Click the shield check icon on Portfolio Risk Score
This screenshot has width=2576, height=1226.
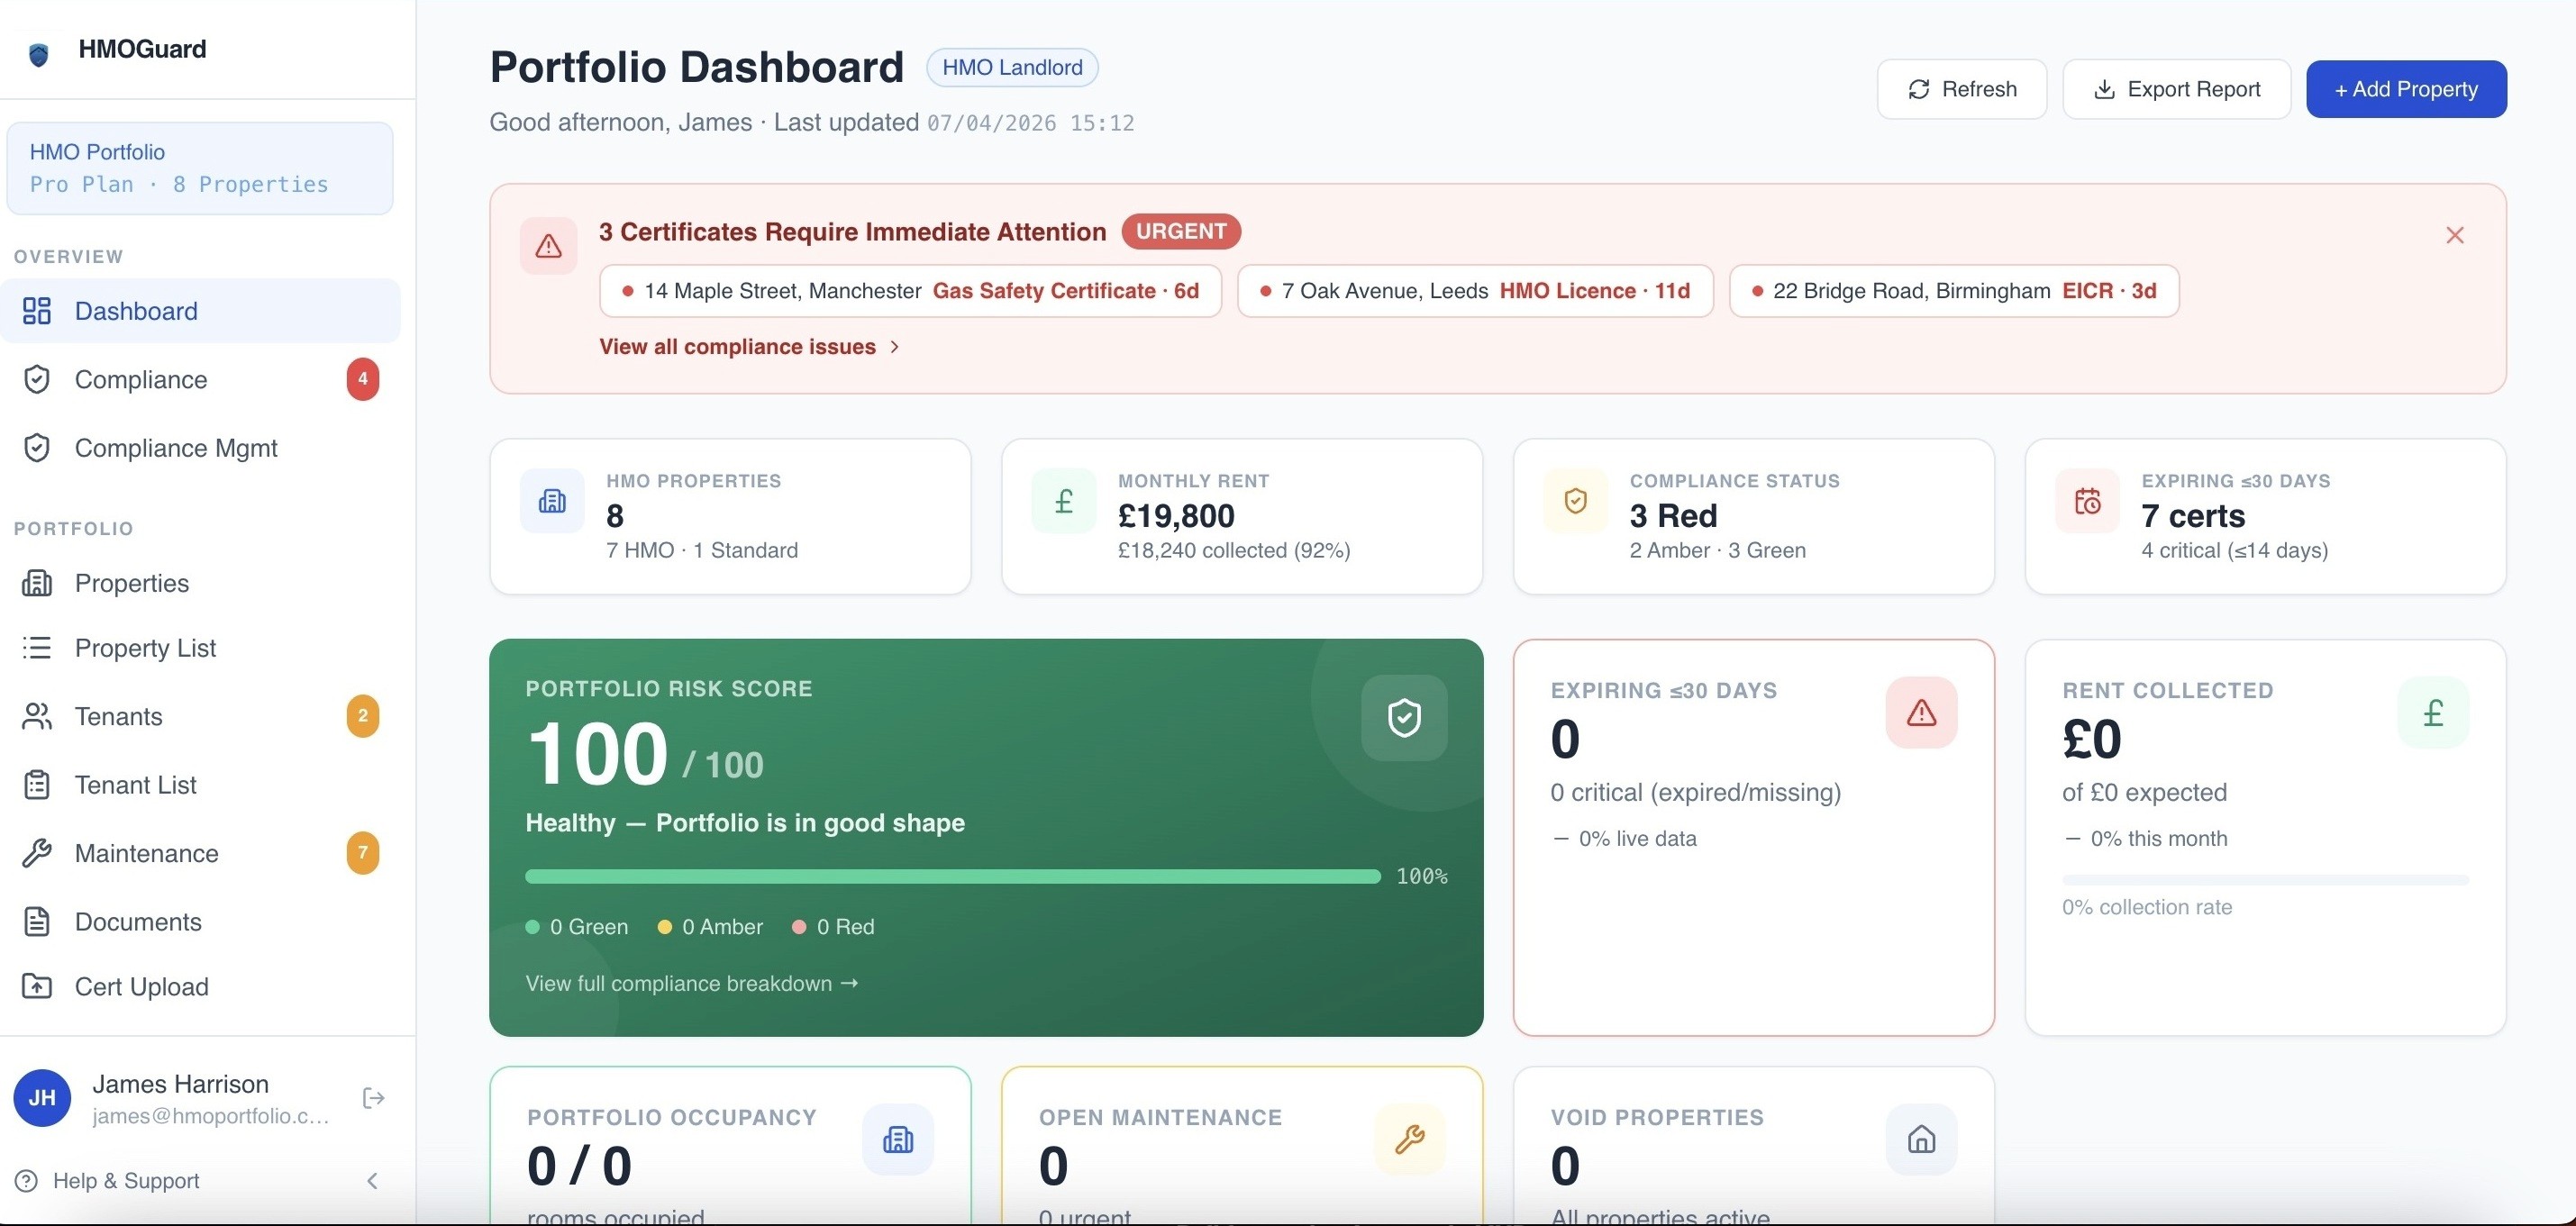pos(1404,718)
